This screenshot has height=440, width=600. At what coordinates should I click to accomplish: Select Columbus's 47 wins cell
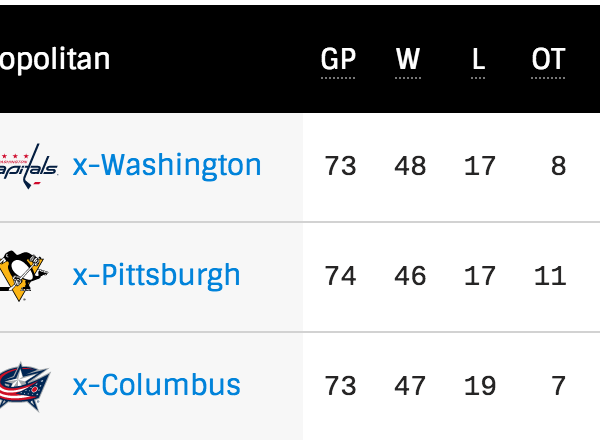410,386
